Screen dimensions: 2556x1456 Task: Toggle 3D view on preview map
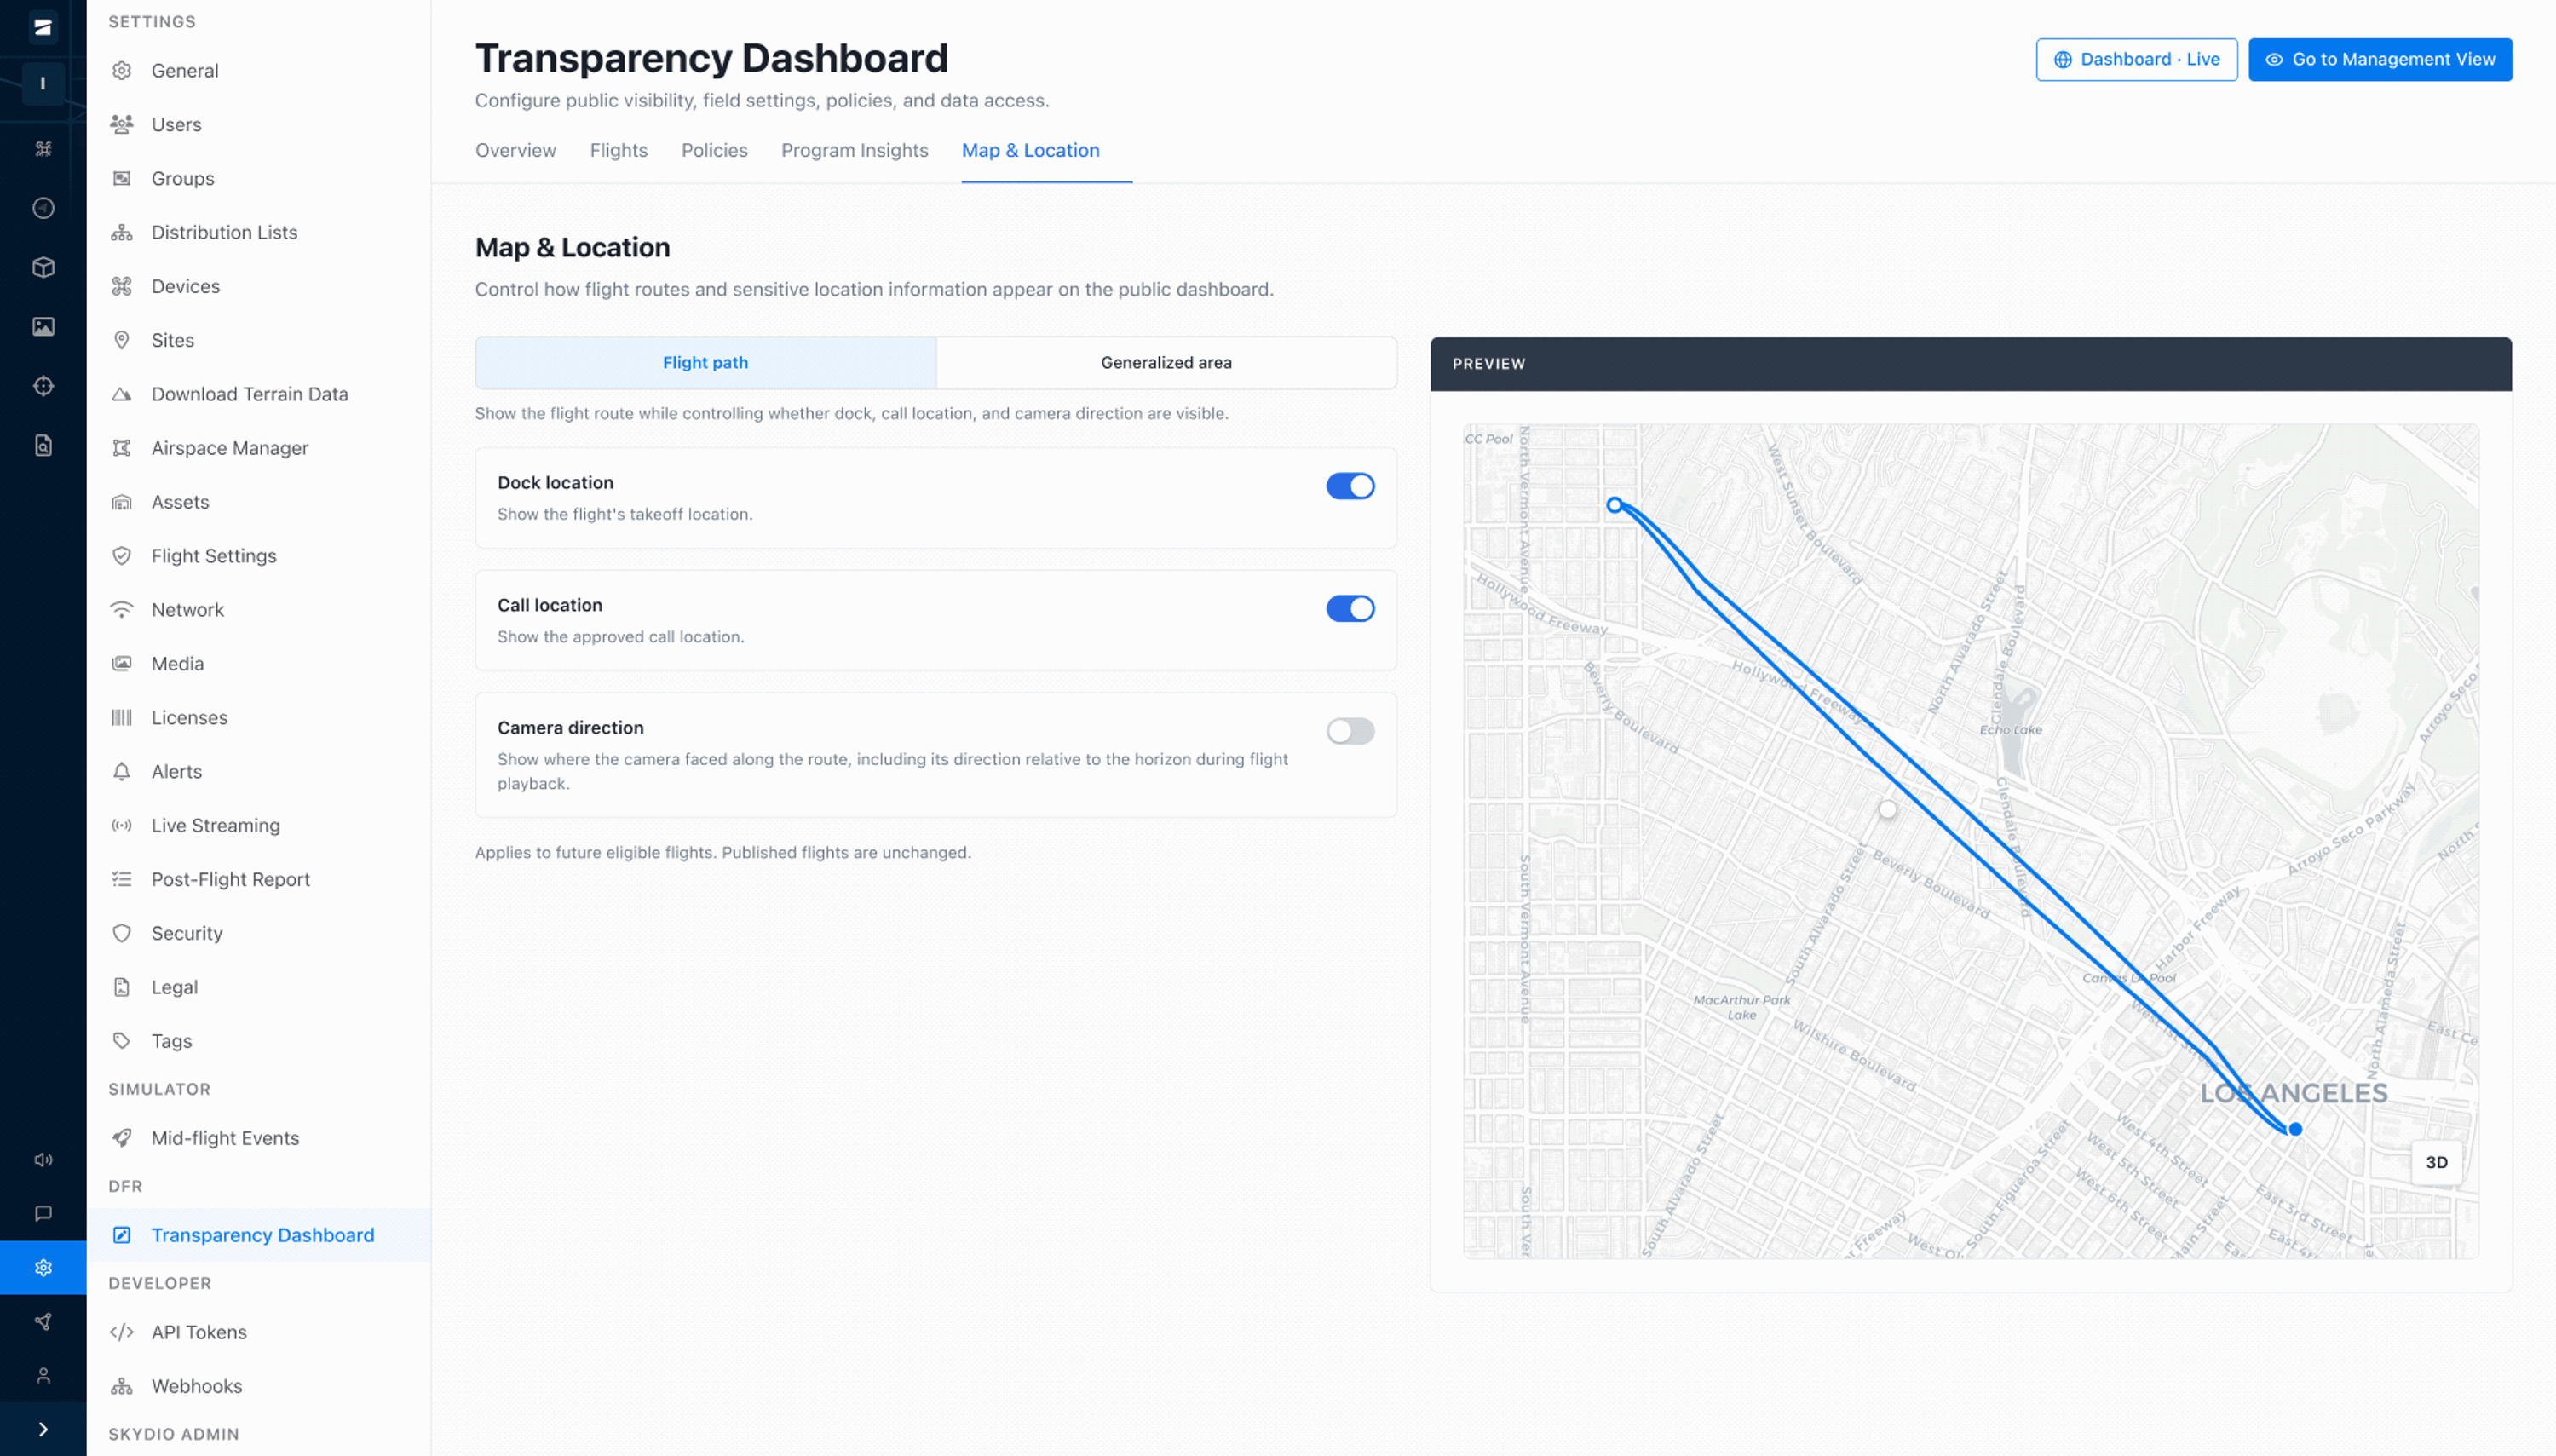click(x=2436, y=1163)
